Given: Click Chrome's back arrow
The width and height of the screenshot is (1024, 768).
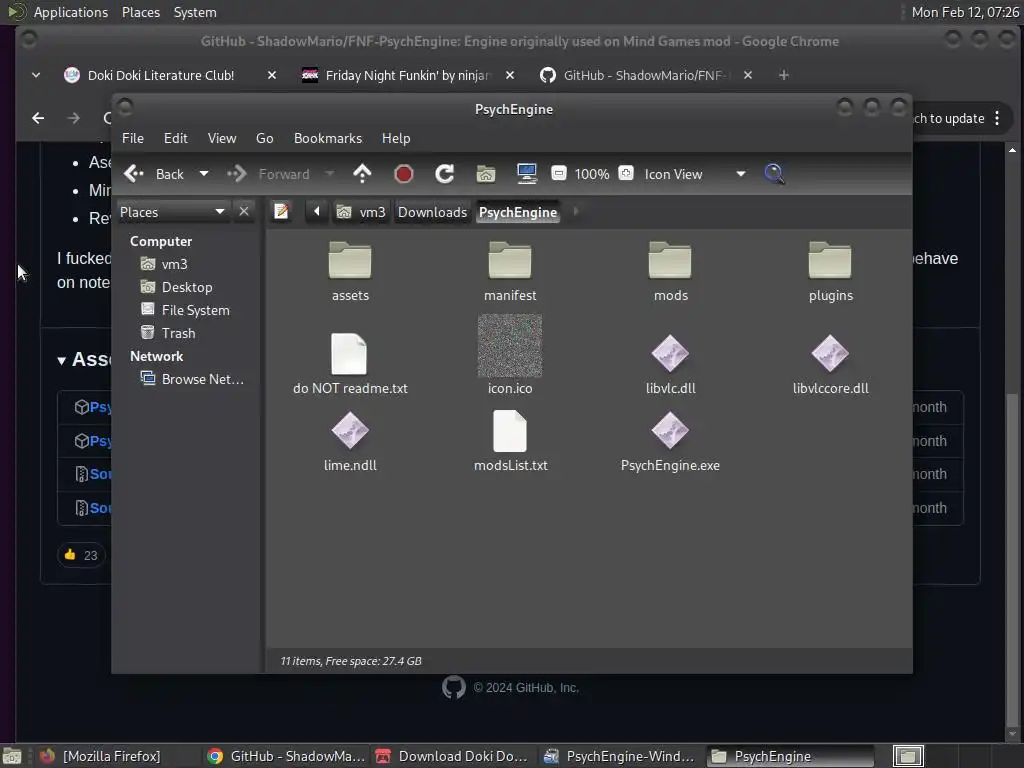Looking at the screenshot, I should (39, 118).
